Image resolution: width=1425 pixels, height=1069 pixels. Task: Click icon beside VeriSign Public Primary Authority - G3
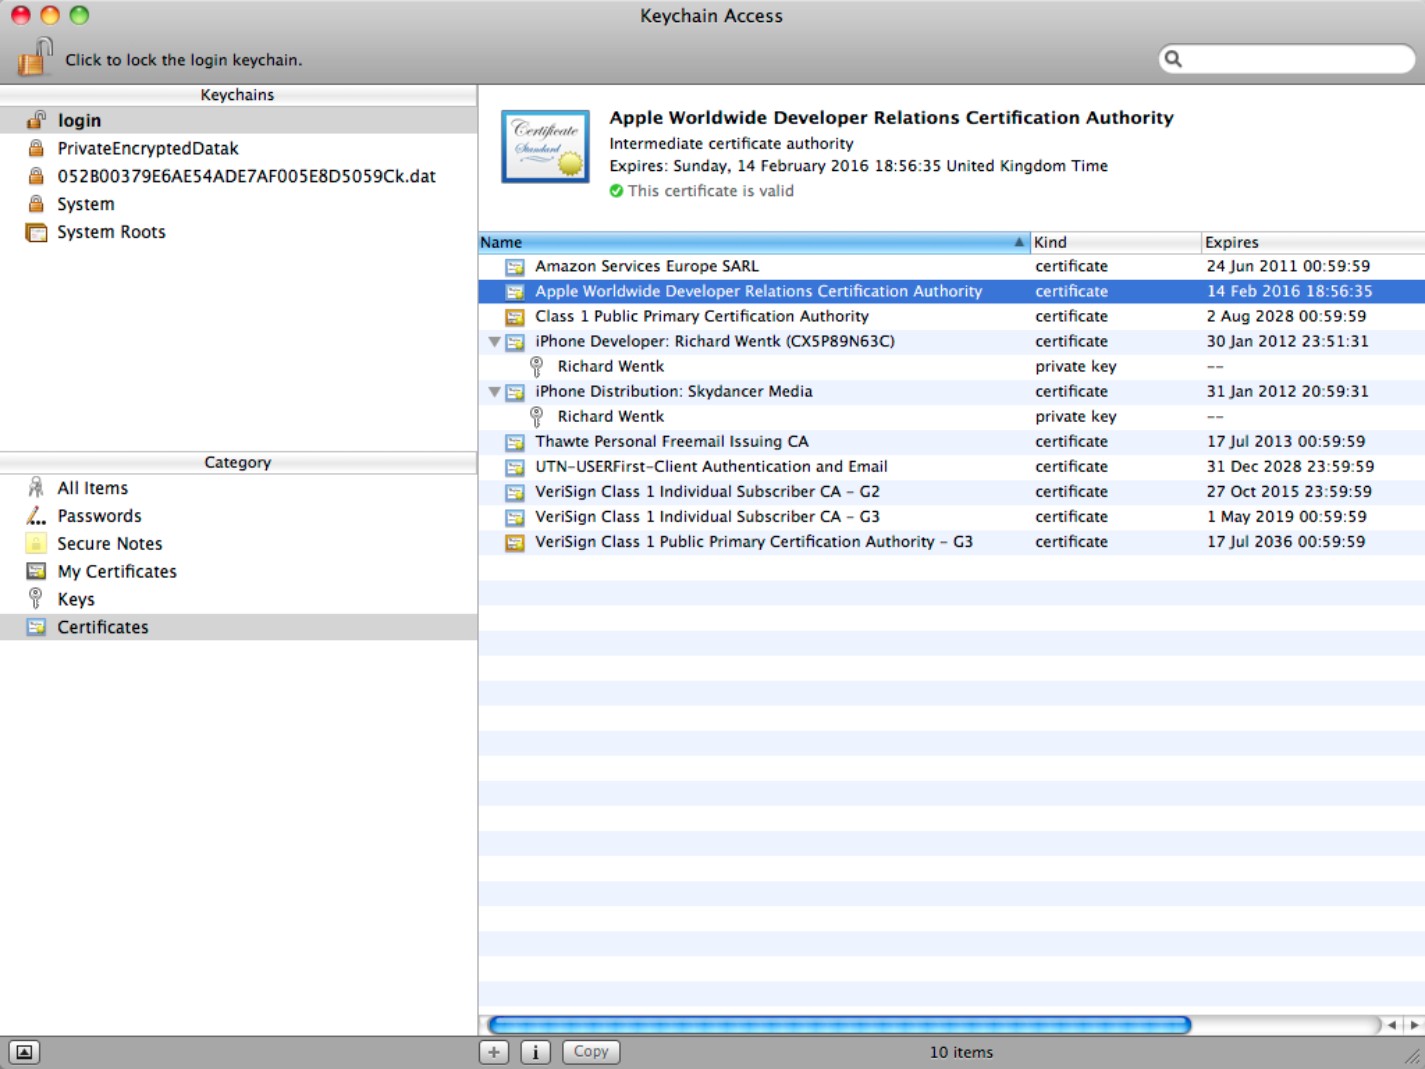pyautogui.click(x=515, y=542)
